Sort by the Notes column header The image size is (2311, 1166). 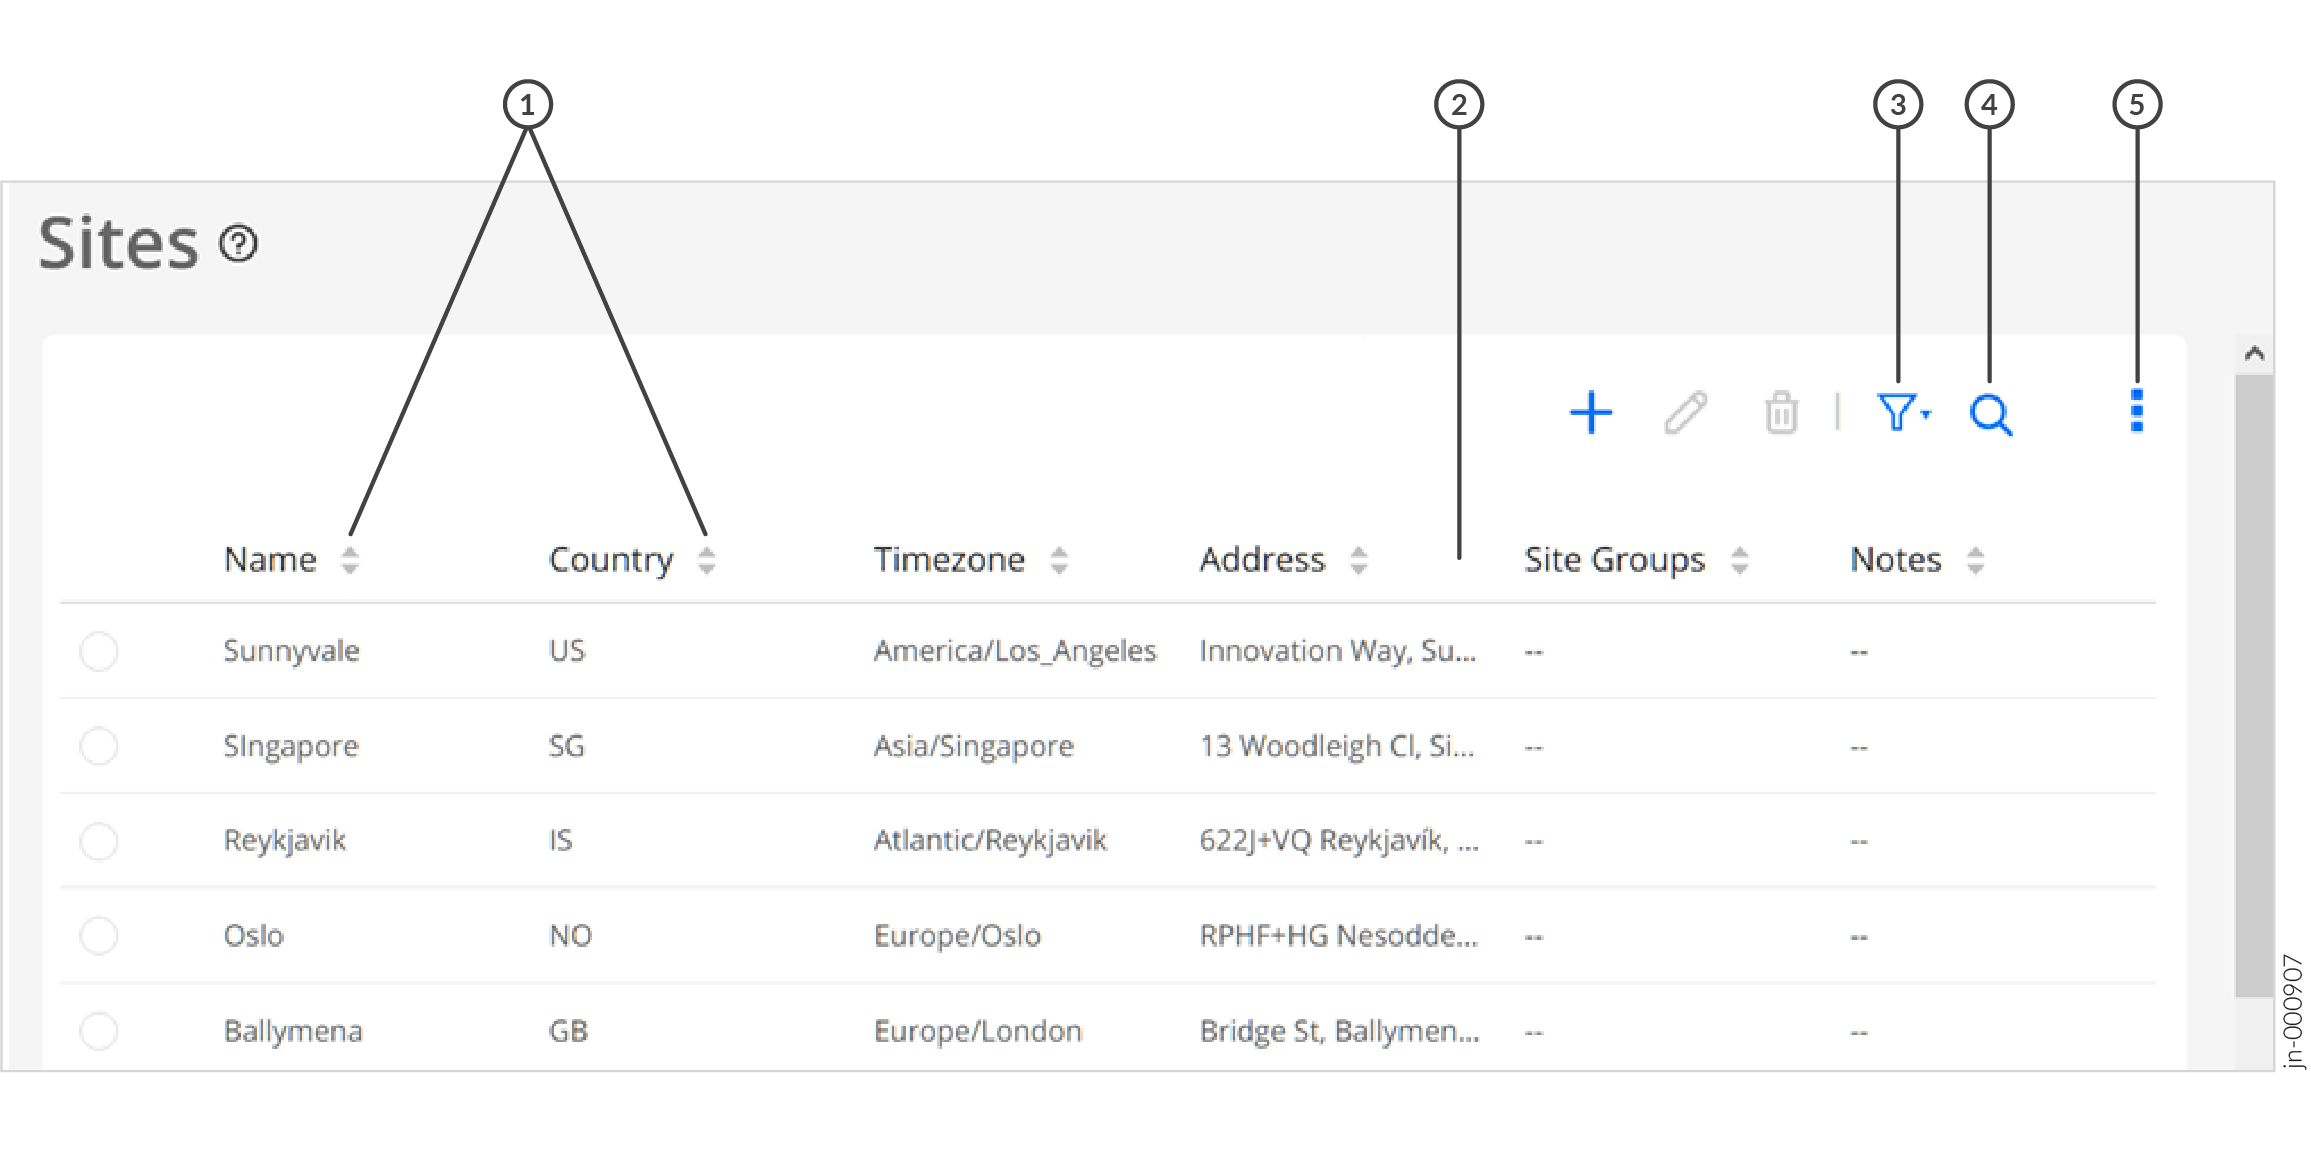(x=1975, y=560)
